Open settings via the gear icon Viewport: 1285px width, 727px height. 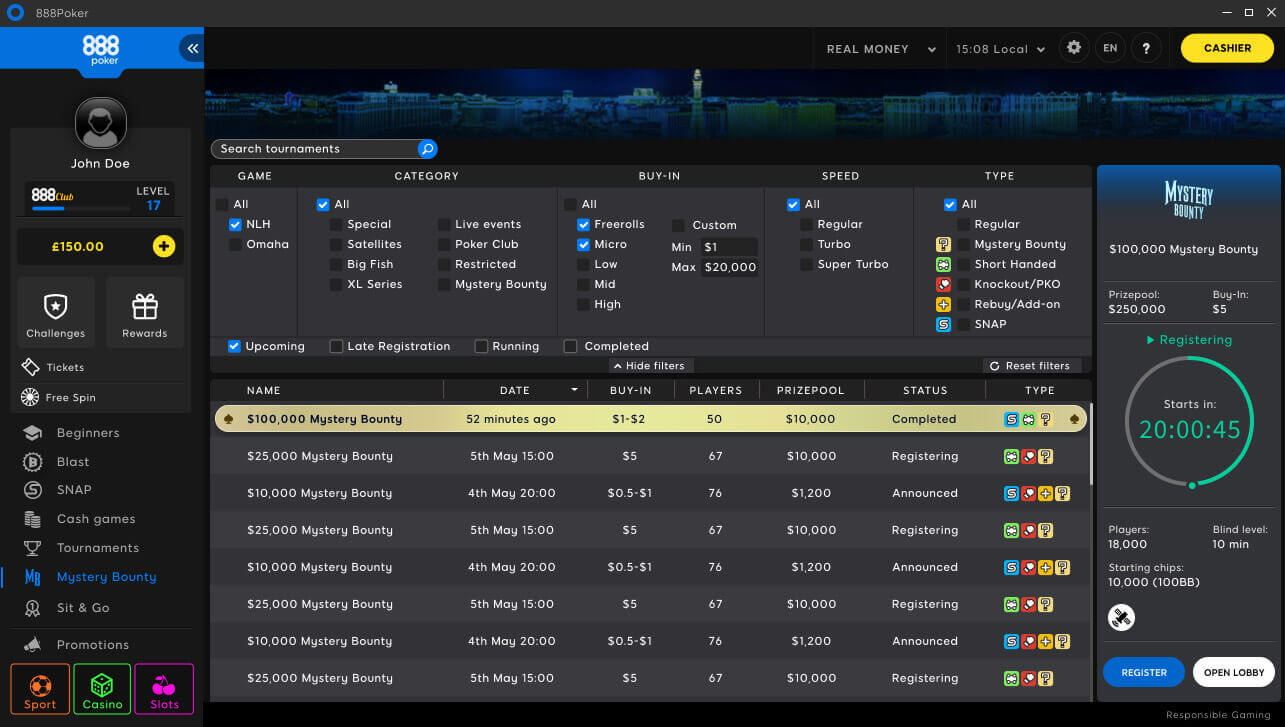(x=1074, y=48)
